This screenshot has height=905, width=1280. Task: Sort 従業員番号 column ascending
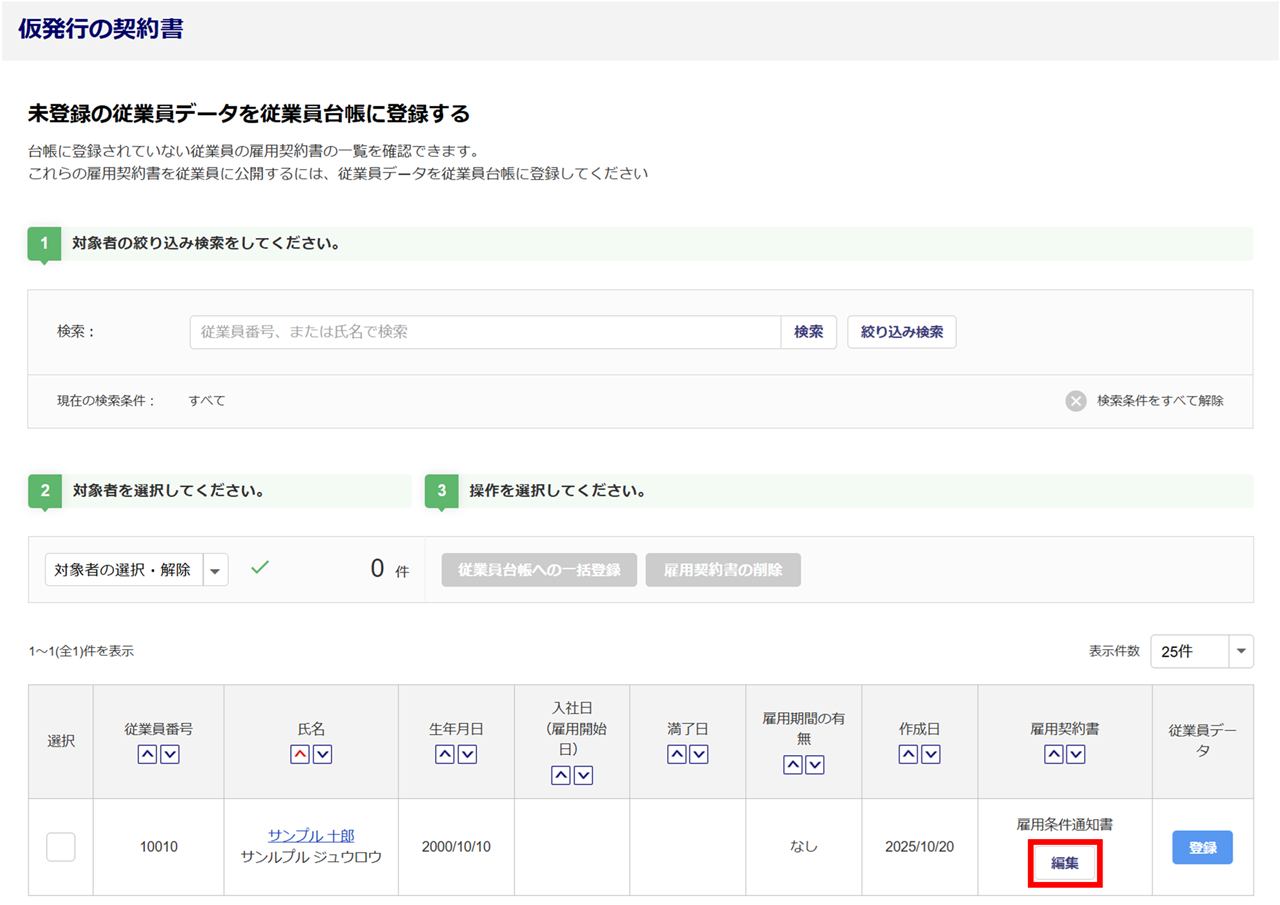[147, 755]
